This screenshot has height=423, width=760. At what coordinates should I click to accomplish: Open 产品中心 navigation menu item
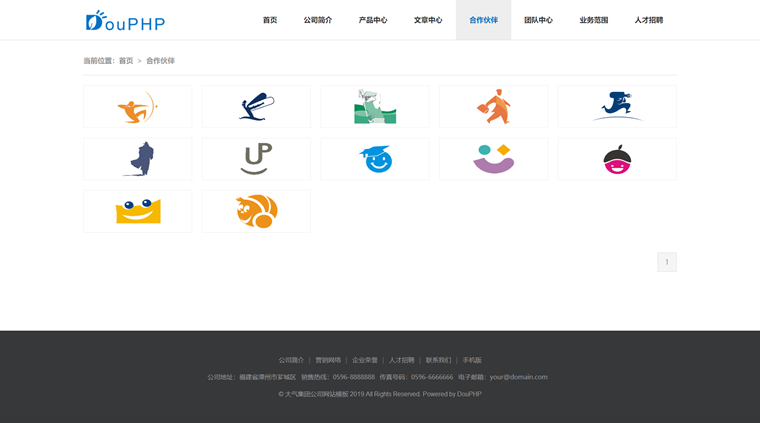[x=373, y=20]
